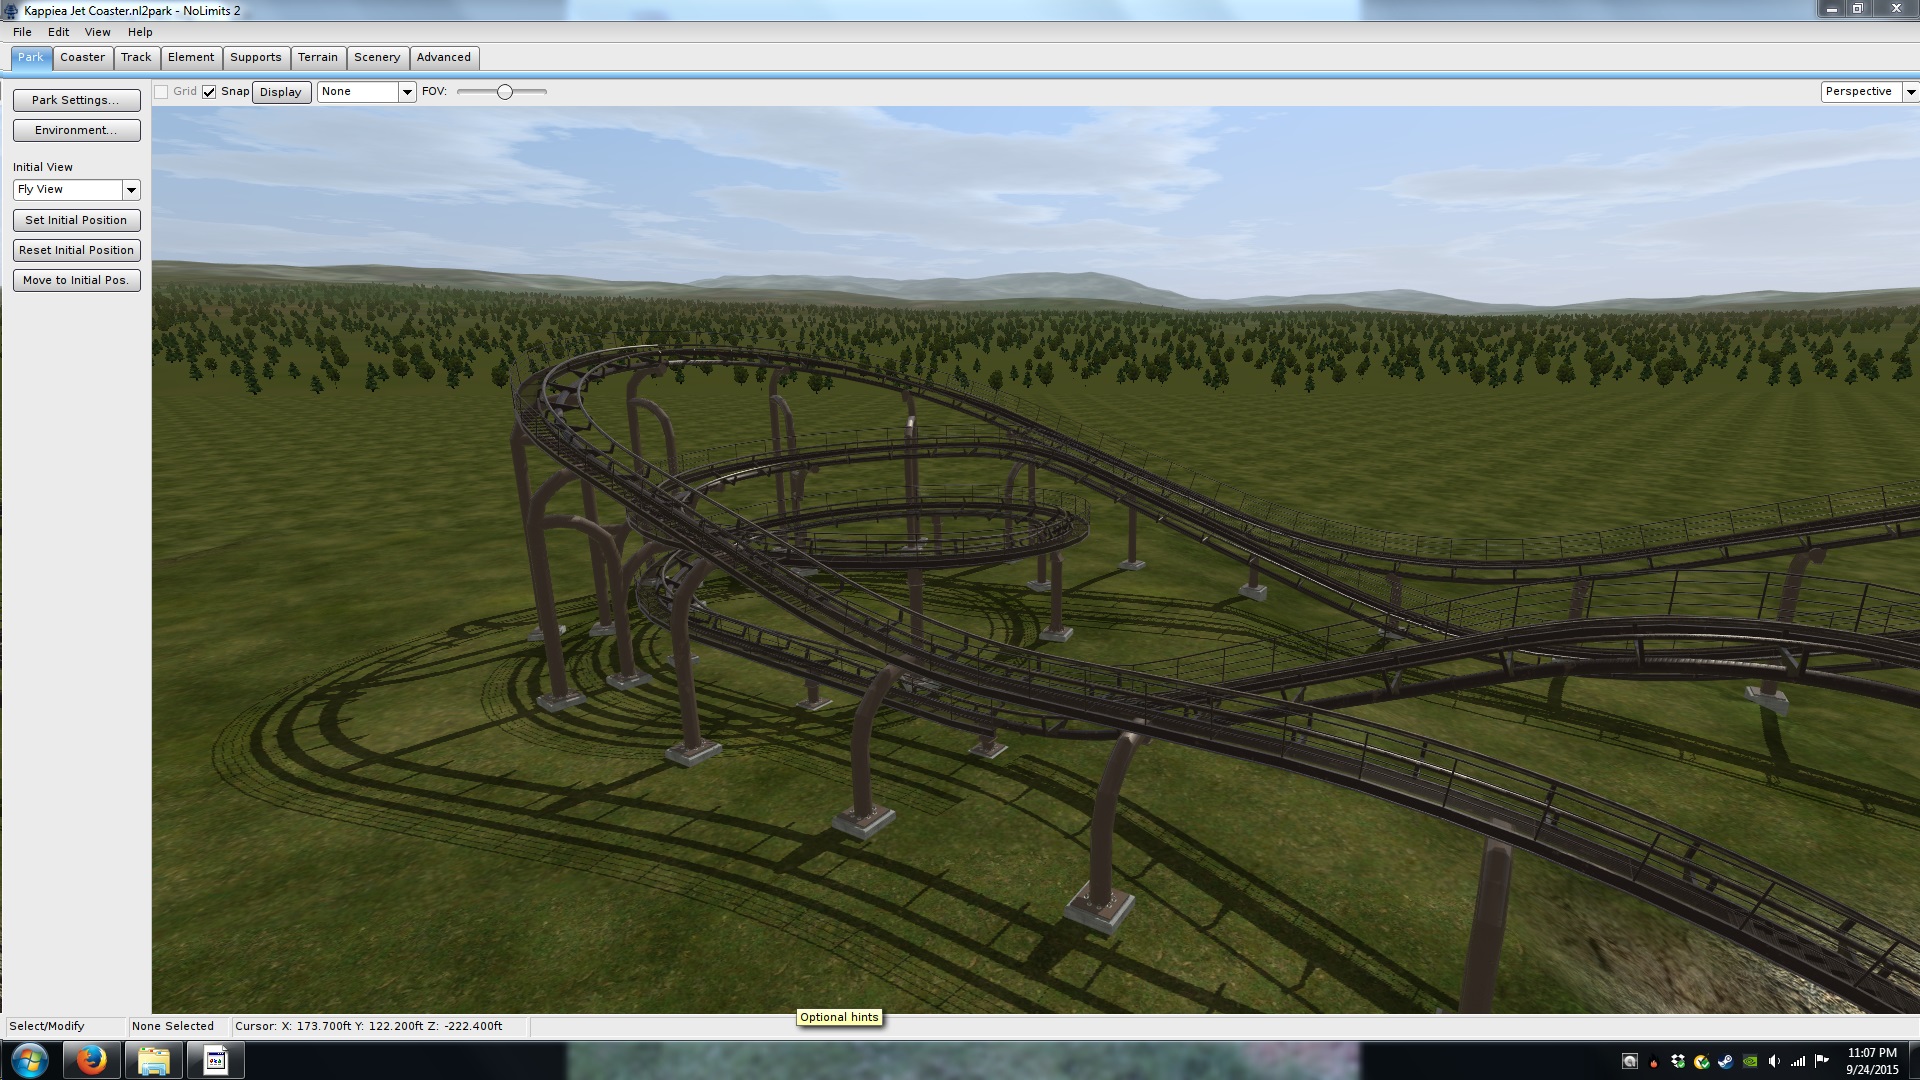The width and height of the screenshot is (1920, 1080).
Task: Enable the Grid checkbox
Action: [161, 92]
